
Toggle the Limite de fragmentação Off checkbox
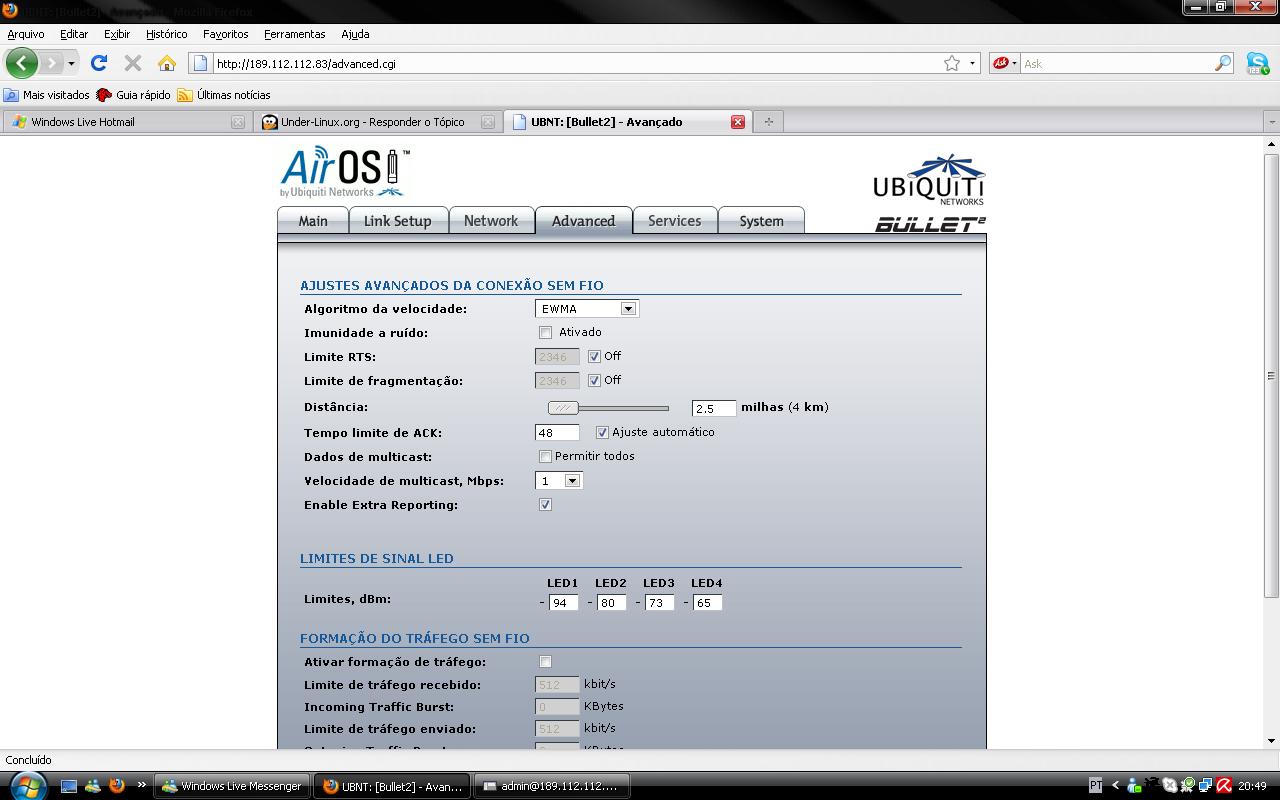pos(594,381)
